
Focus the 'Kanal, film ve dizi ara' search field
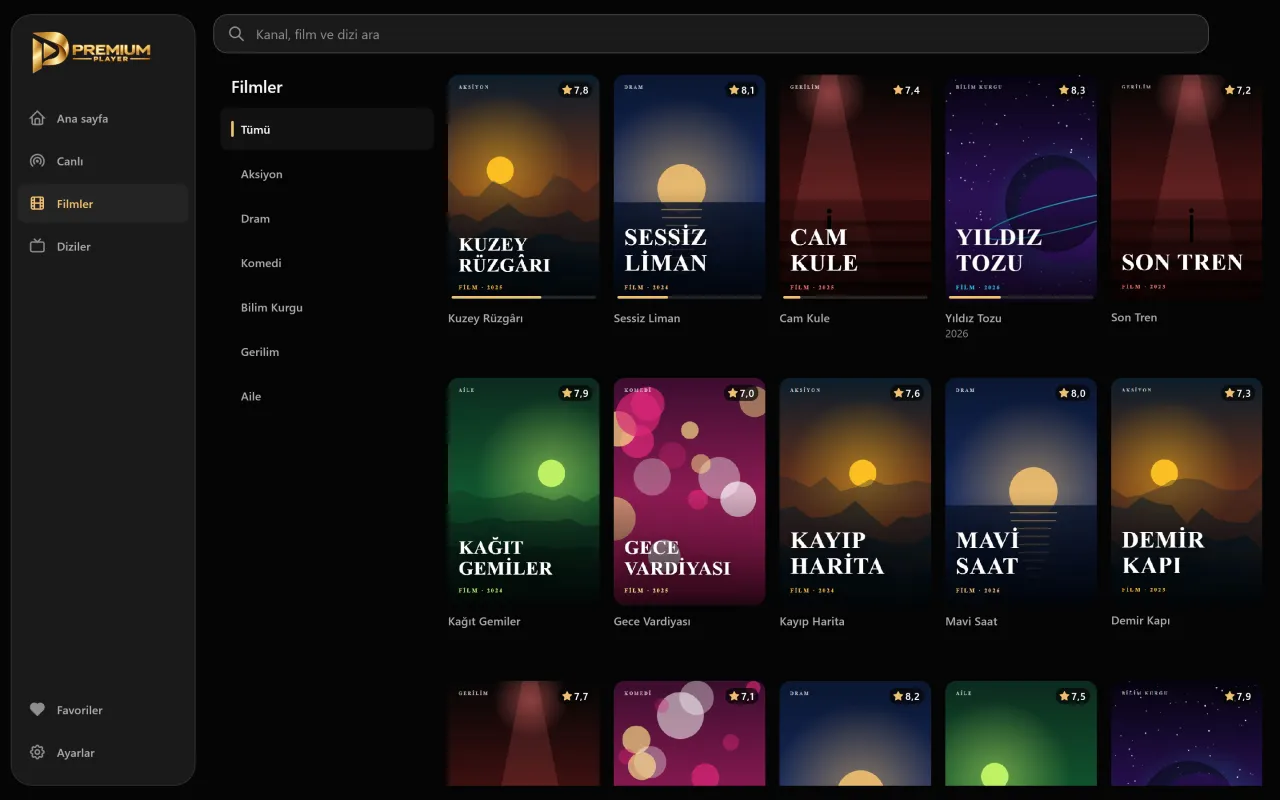(711, 34)
